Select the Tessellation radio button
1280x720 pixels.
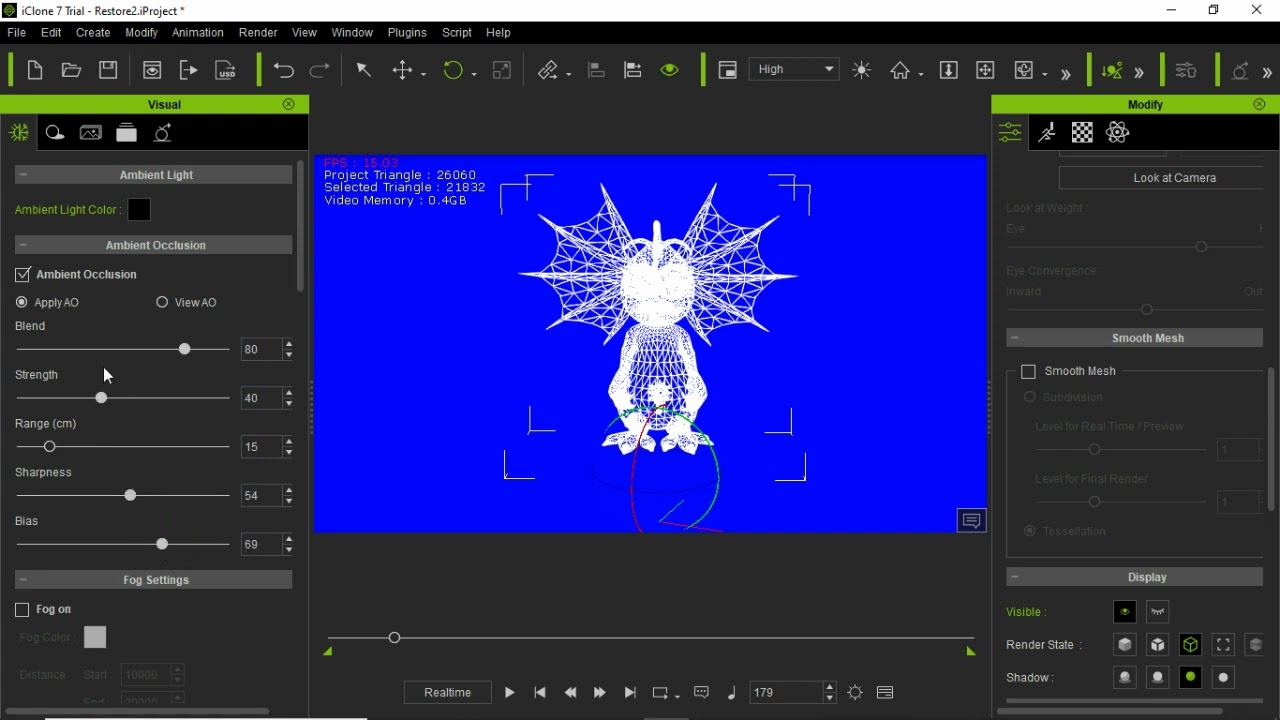pos(1030,531)
